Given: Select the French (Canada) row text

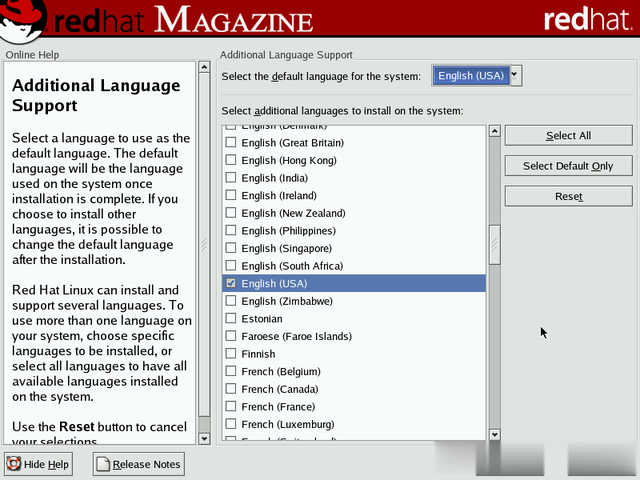Looking at the screenshot, I should [x=280, y=389].
